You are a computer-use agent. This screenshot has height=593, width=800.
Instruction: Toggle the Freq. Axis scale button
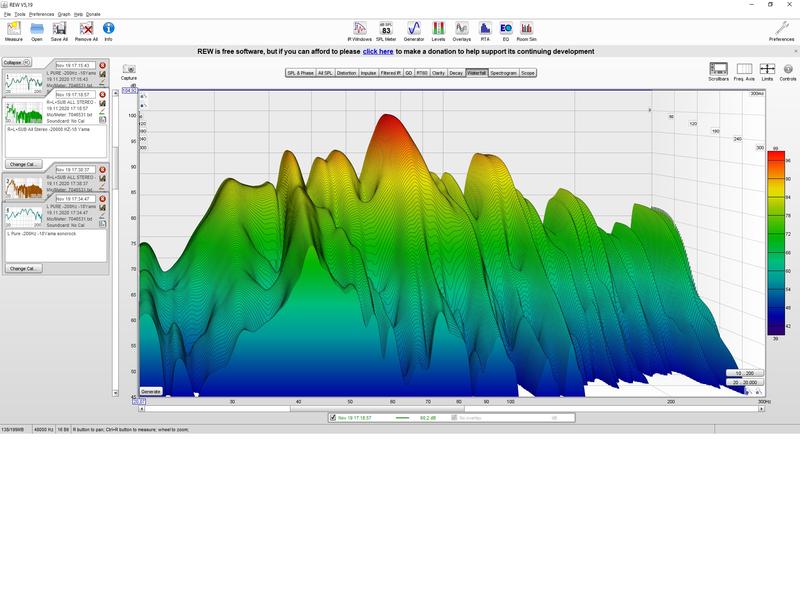(744, 71)
